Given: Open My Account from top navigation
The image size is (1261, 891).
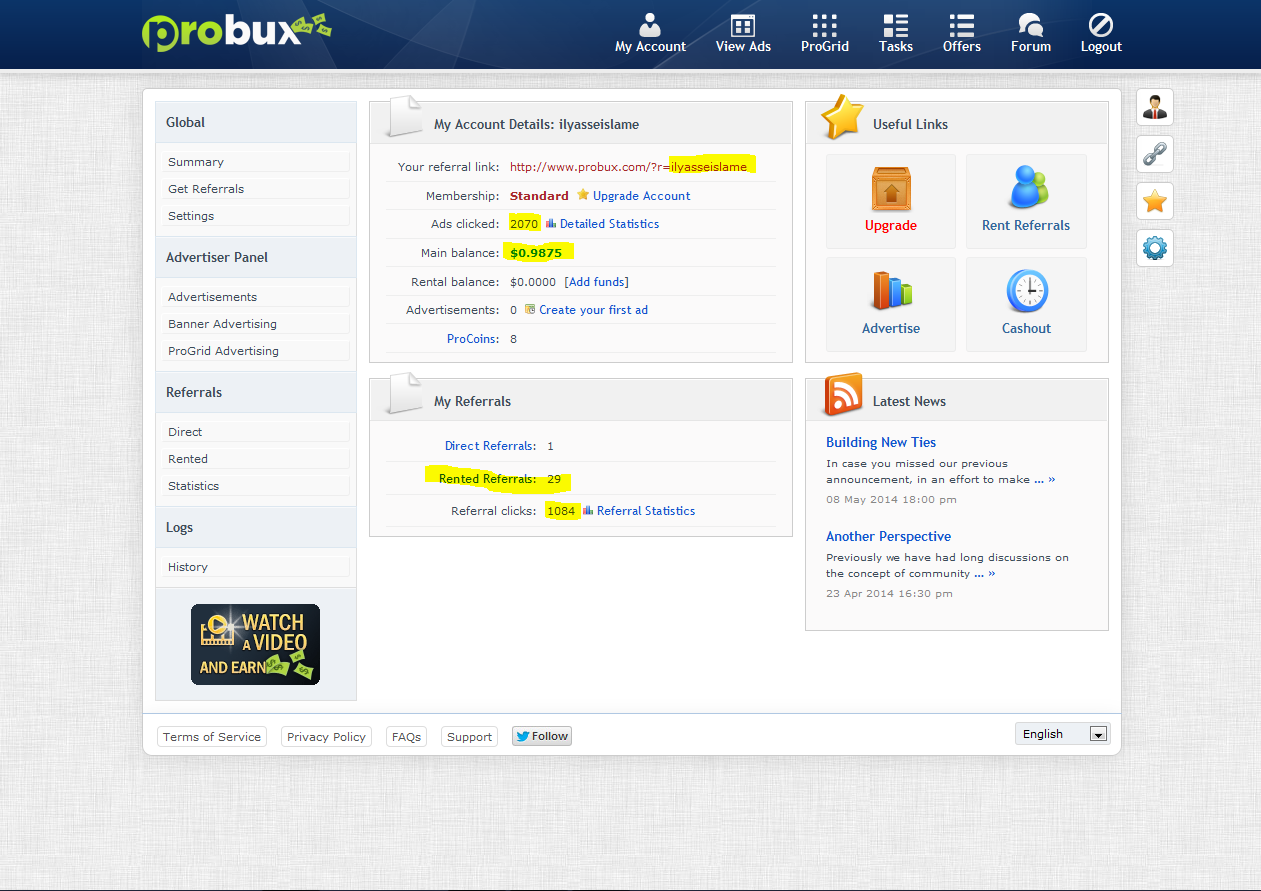Looking at the screenshot, I should (650, 33).
